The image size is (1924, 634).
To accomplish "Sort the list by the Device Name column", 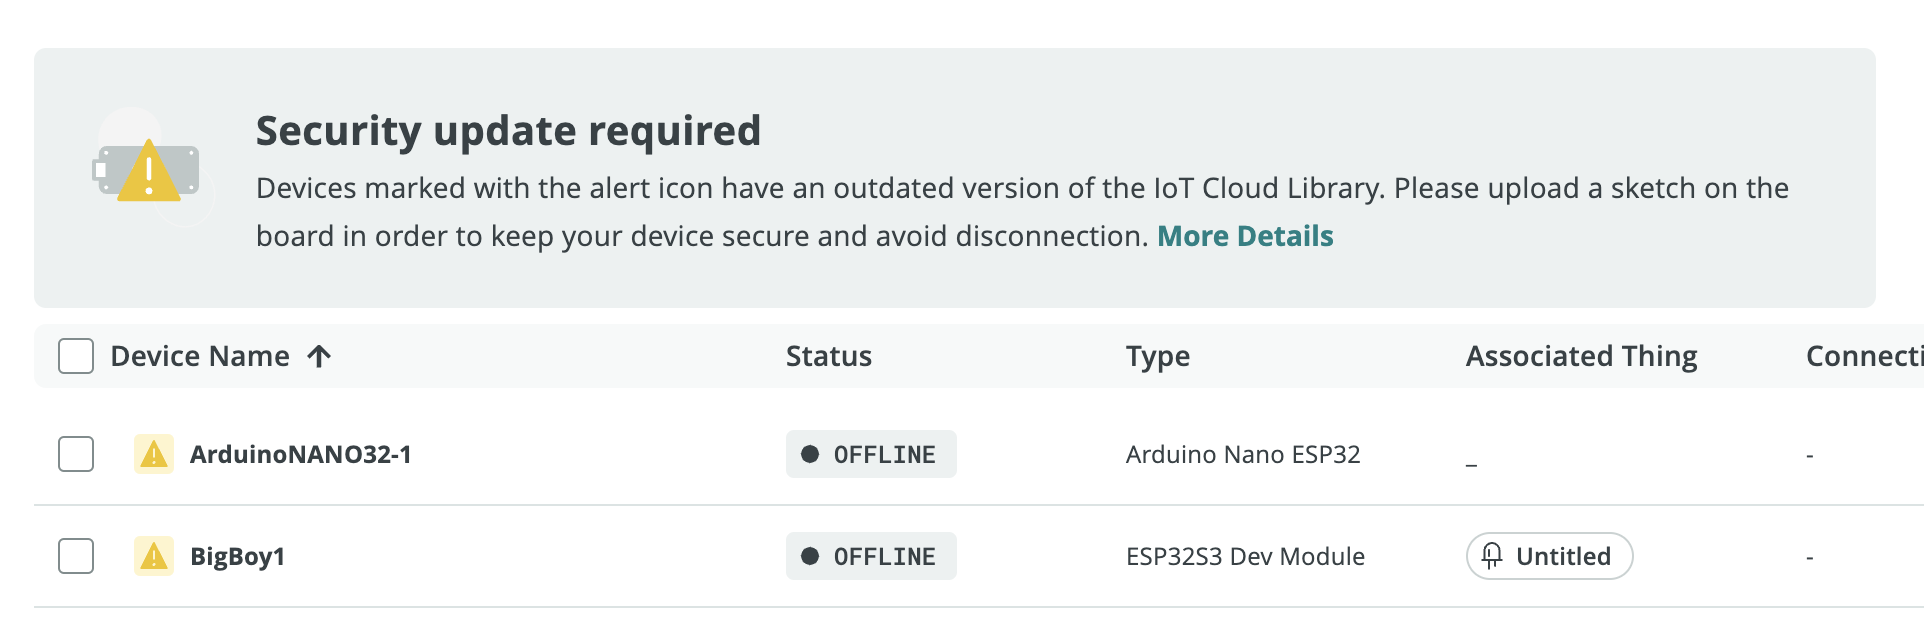I will click(200, 357).
